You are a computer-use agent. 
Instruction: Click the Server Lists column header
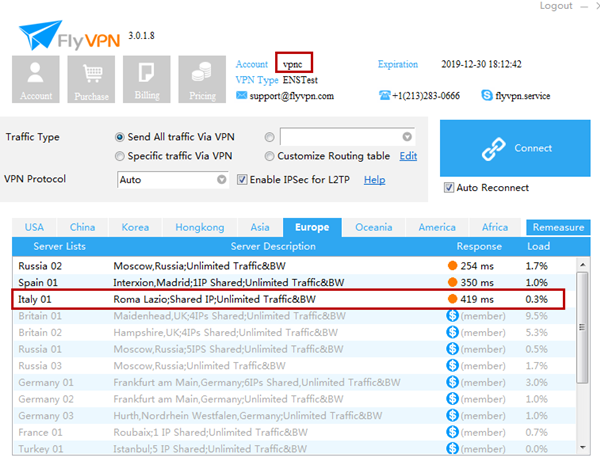59,246
